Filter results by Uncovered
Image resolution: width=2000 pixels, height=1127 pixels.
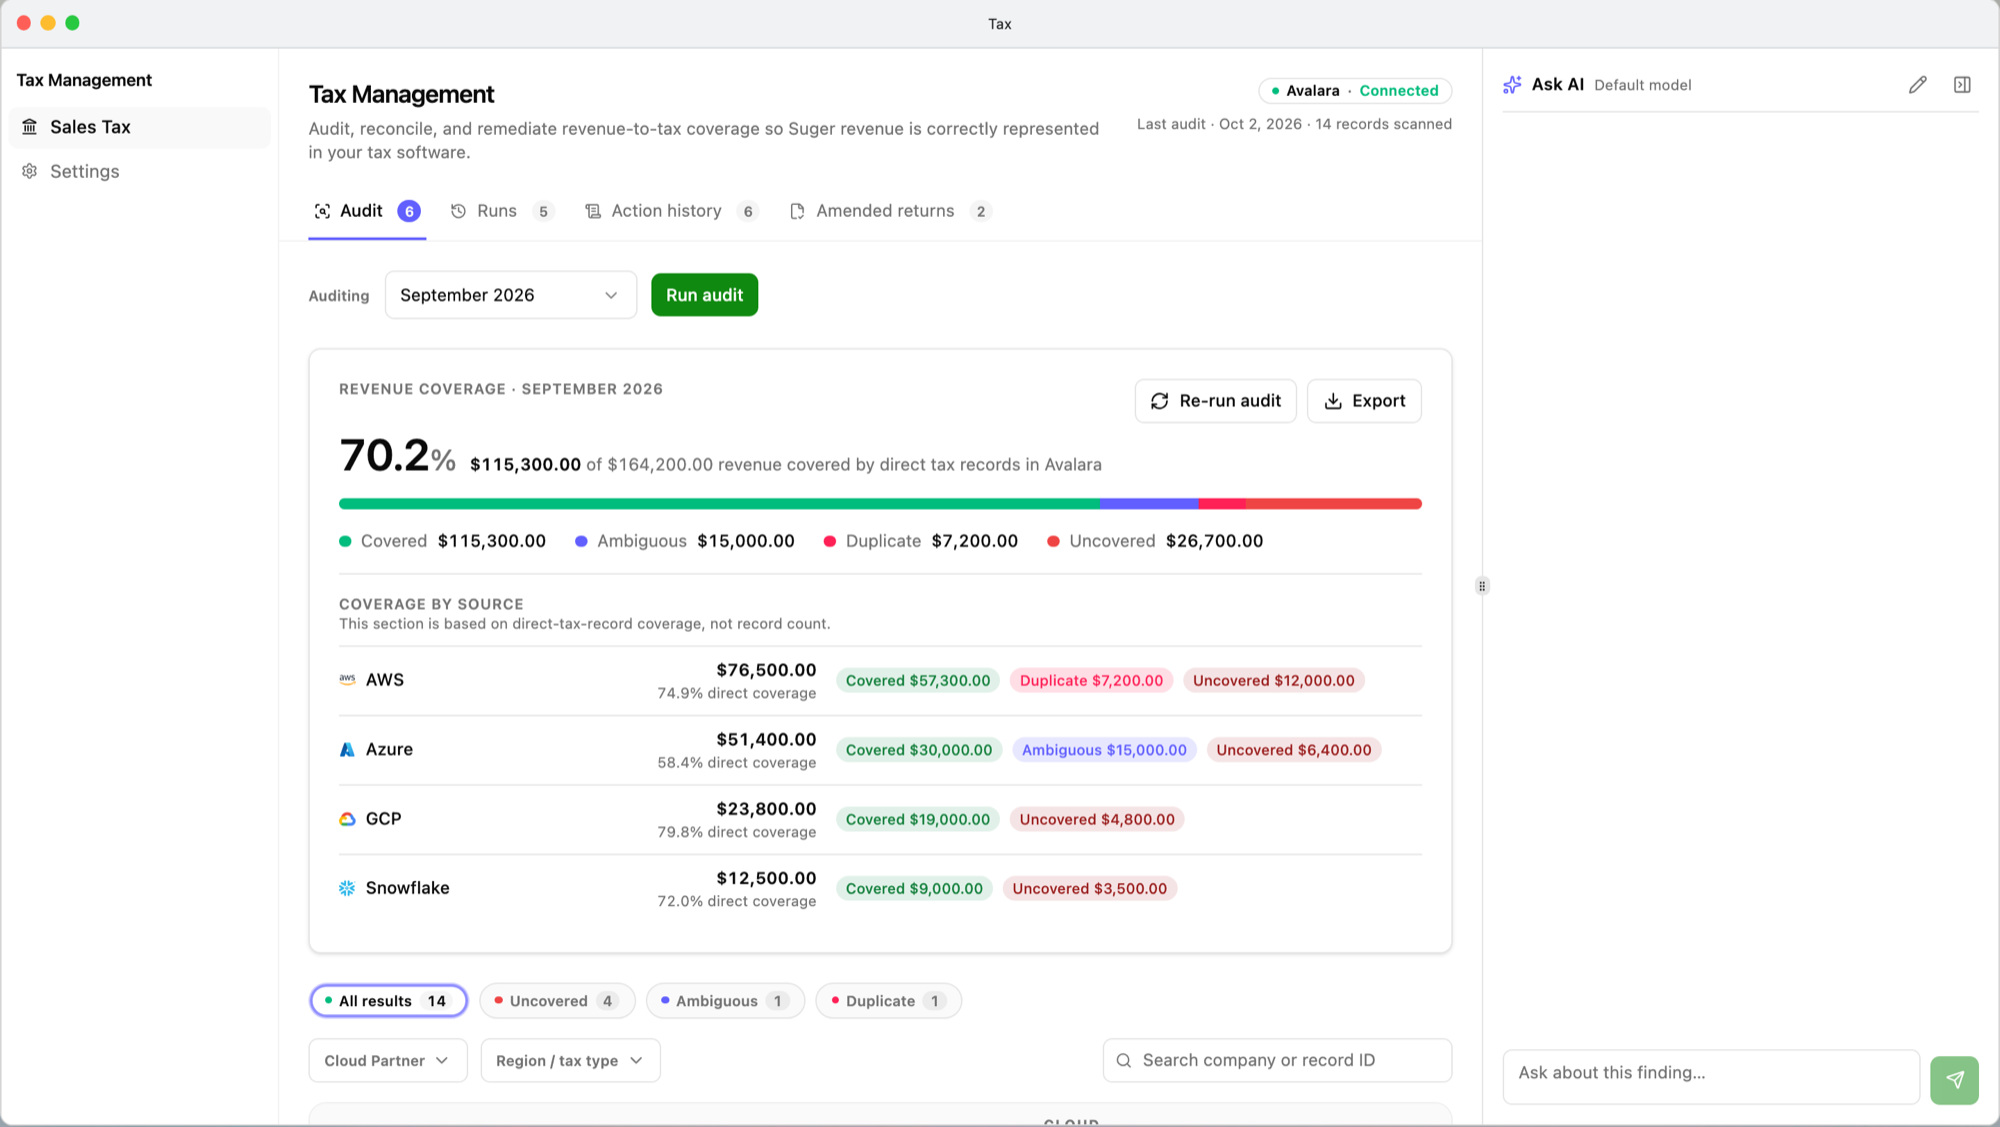click(557, 1001)
